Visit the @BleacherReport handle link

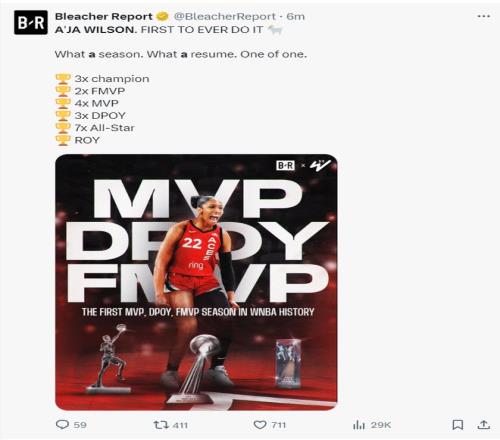[225, 16]
